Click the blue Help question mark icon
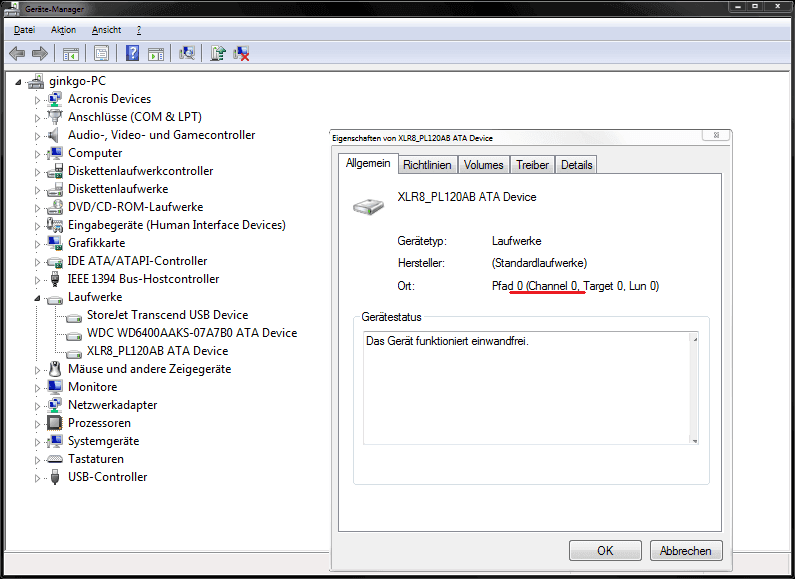 (x=132, y=53)
